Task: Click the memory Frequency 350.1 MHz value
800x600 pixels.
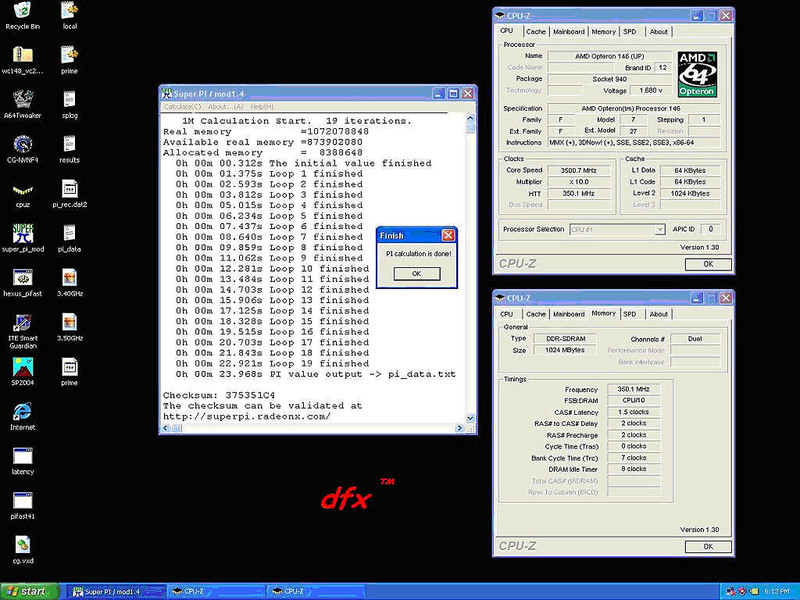Action: (x=633, y=389)
